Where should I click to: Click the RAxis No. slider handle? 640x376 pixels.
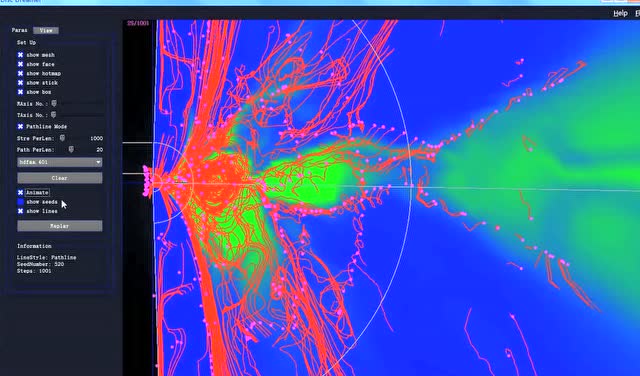click(54, 104)
